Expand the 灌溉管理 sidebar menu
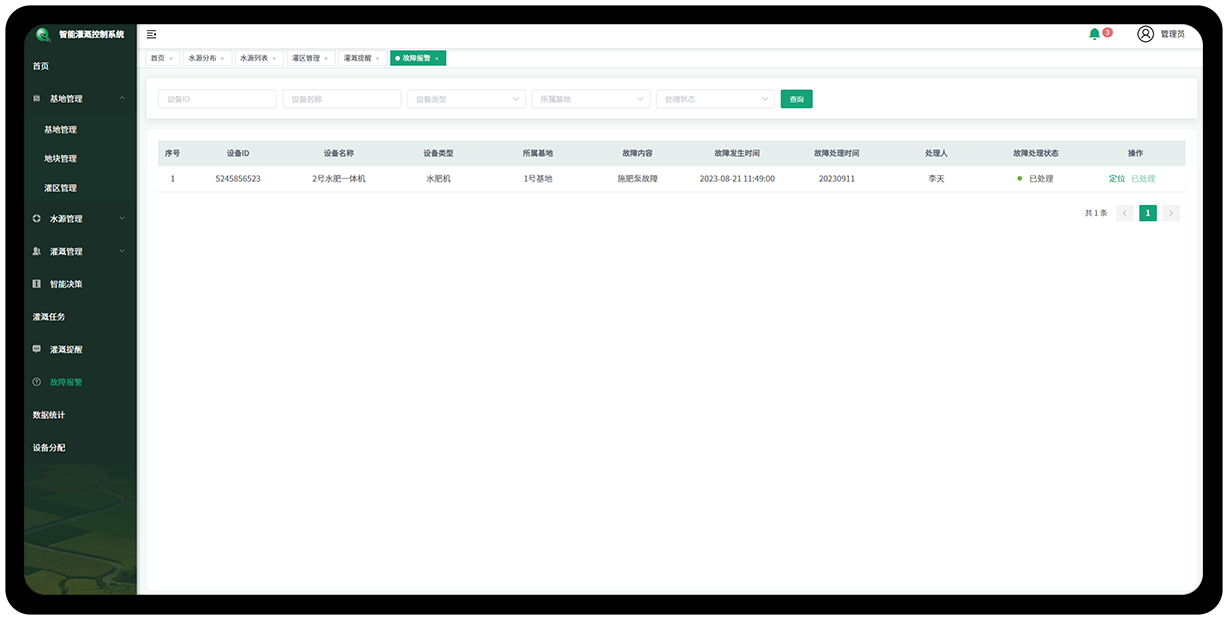The width and height of the screenshot is (1228, 620). coord(122,251)
